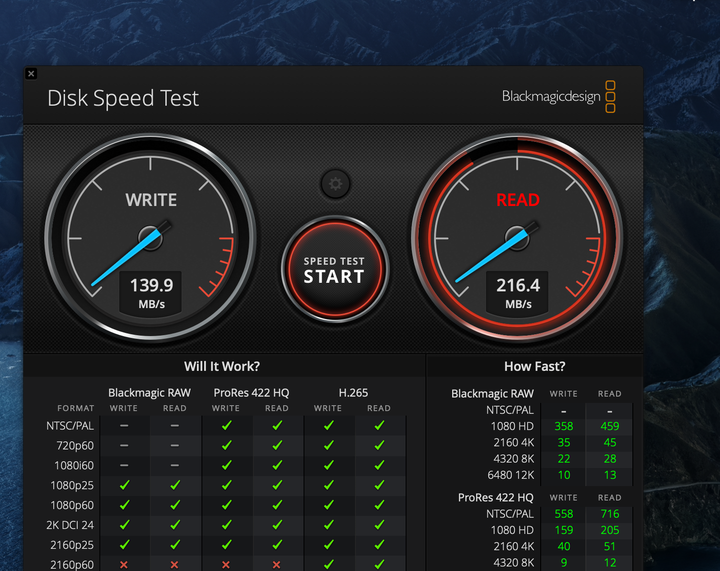Click H.265 read checkmark for 720p60

[379, 446]
